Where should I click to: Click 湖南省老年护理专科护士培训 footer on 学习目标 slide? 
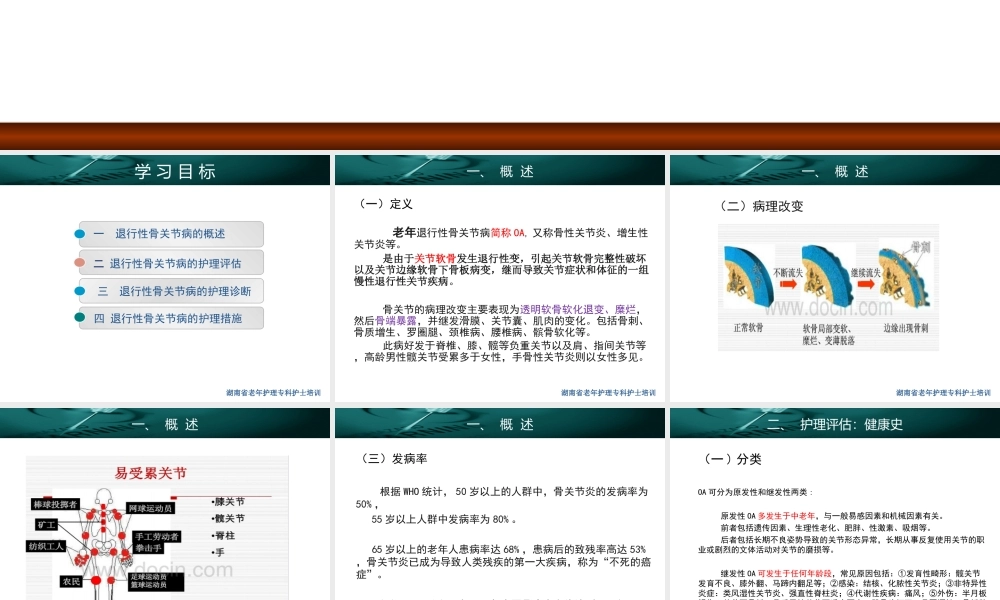pos(273,393)
